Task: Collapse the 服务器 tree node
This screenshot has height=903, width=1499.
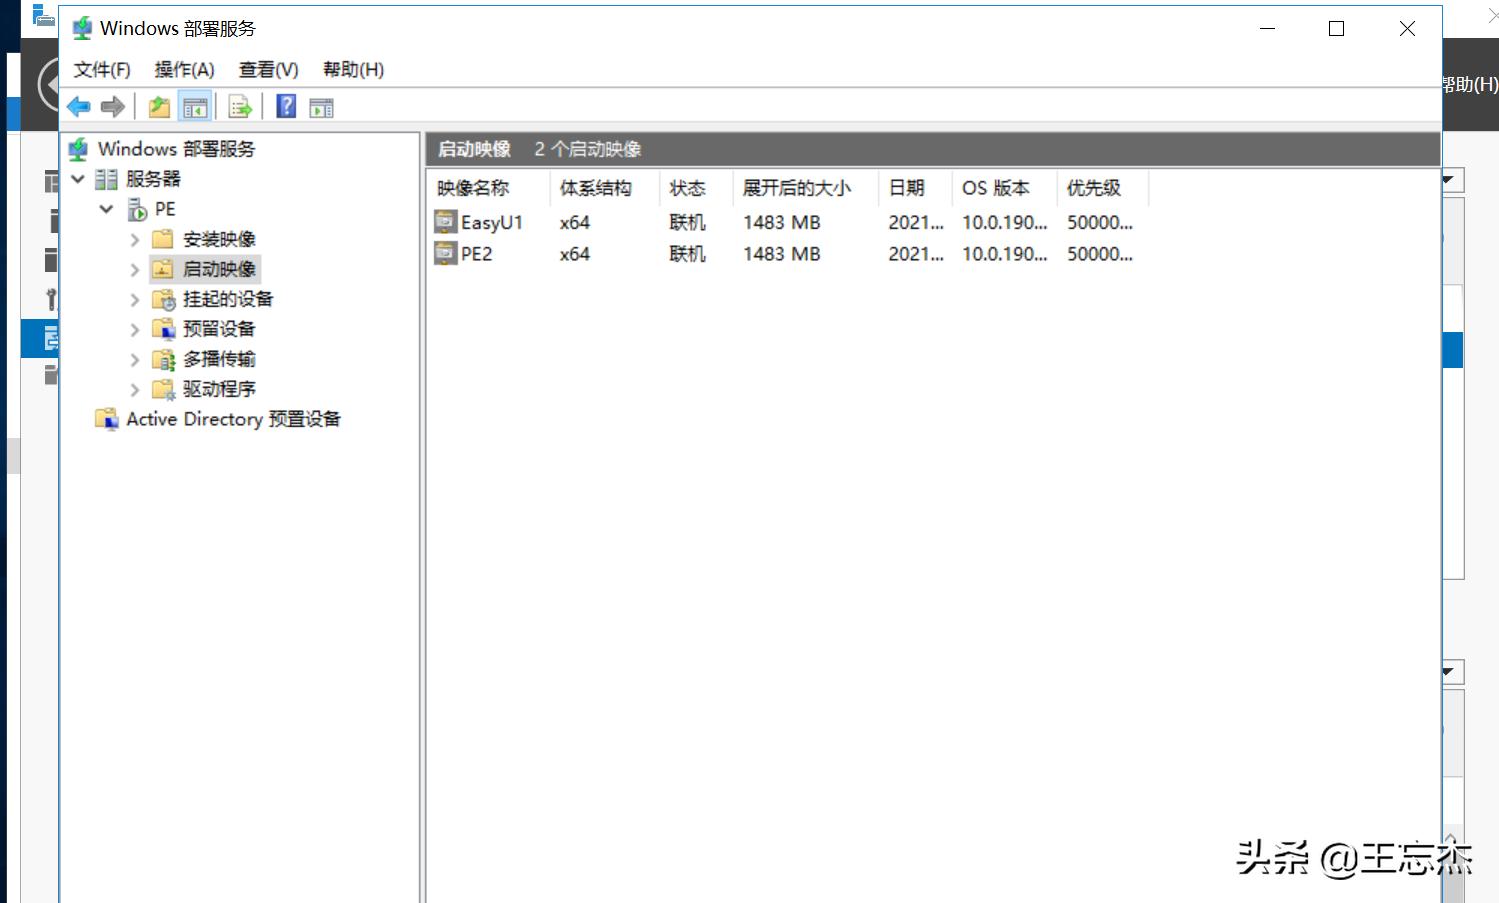Action: point(78,180)
